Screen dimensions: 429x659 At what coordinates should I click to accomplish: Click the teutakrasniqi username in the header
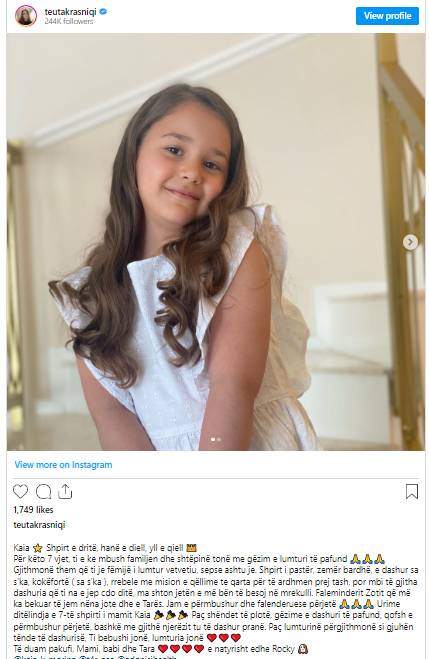[x=71, y=12]
